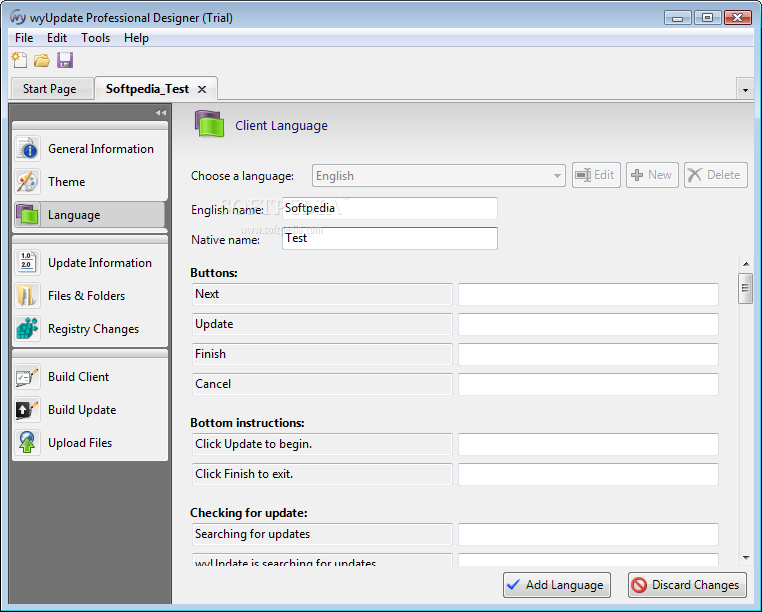This screenshot has width=762, height=612.
Task: Click the Save floppy disk icon
Action: point(65,60)
